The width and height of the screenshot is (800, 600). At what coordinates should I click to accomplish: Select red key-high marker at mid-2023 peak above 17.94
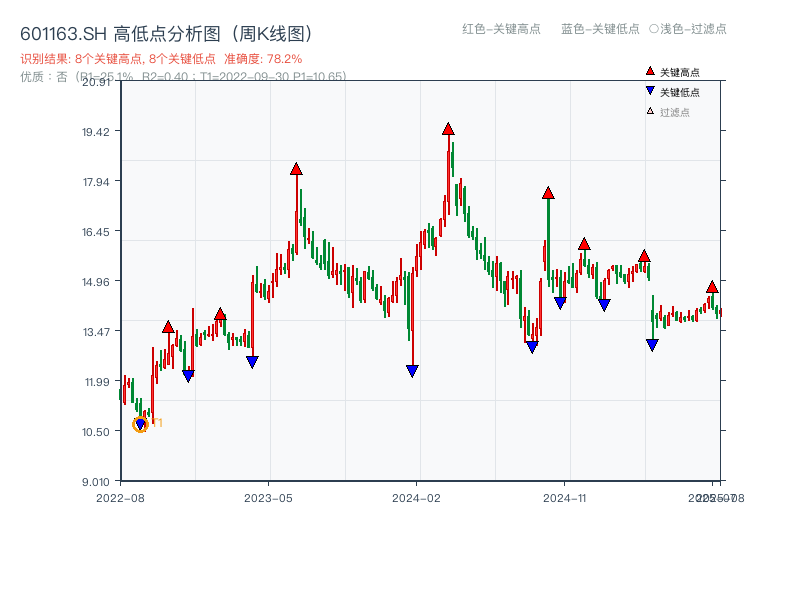tap(296, 169)
